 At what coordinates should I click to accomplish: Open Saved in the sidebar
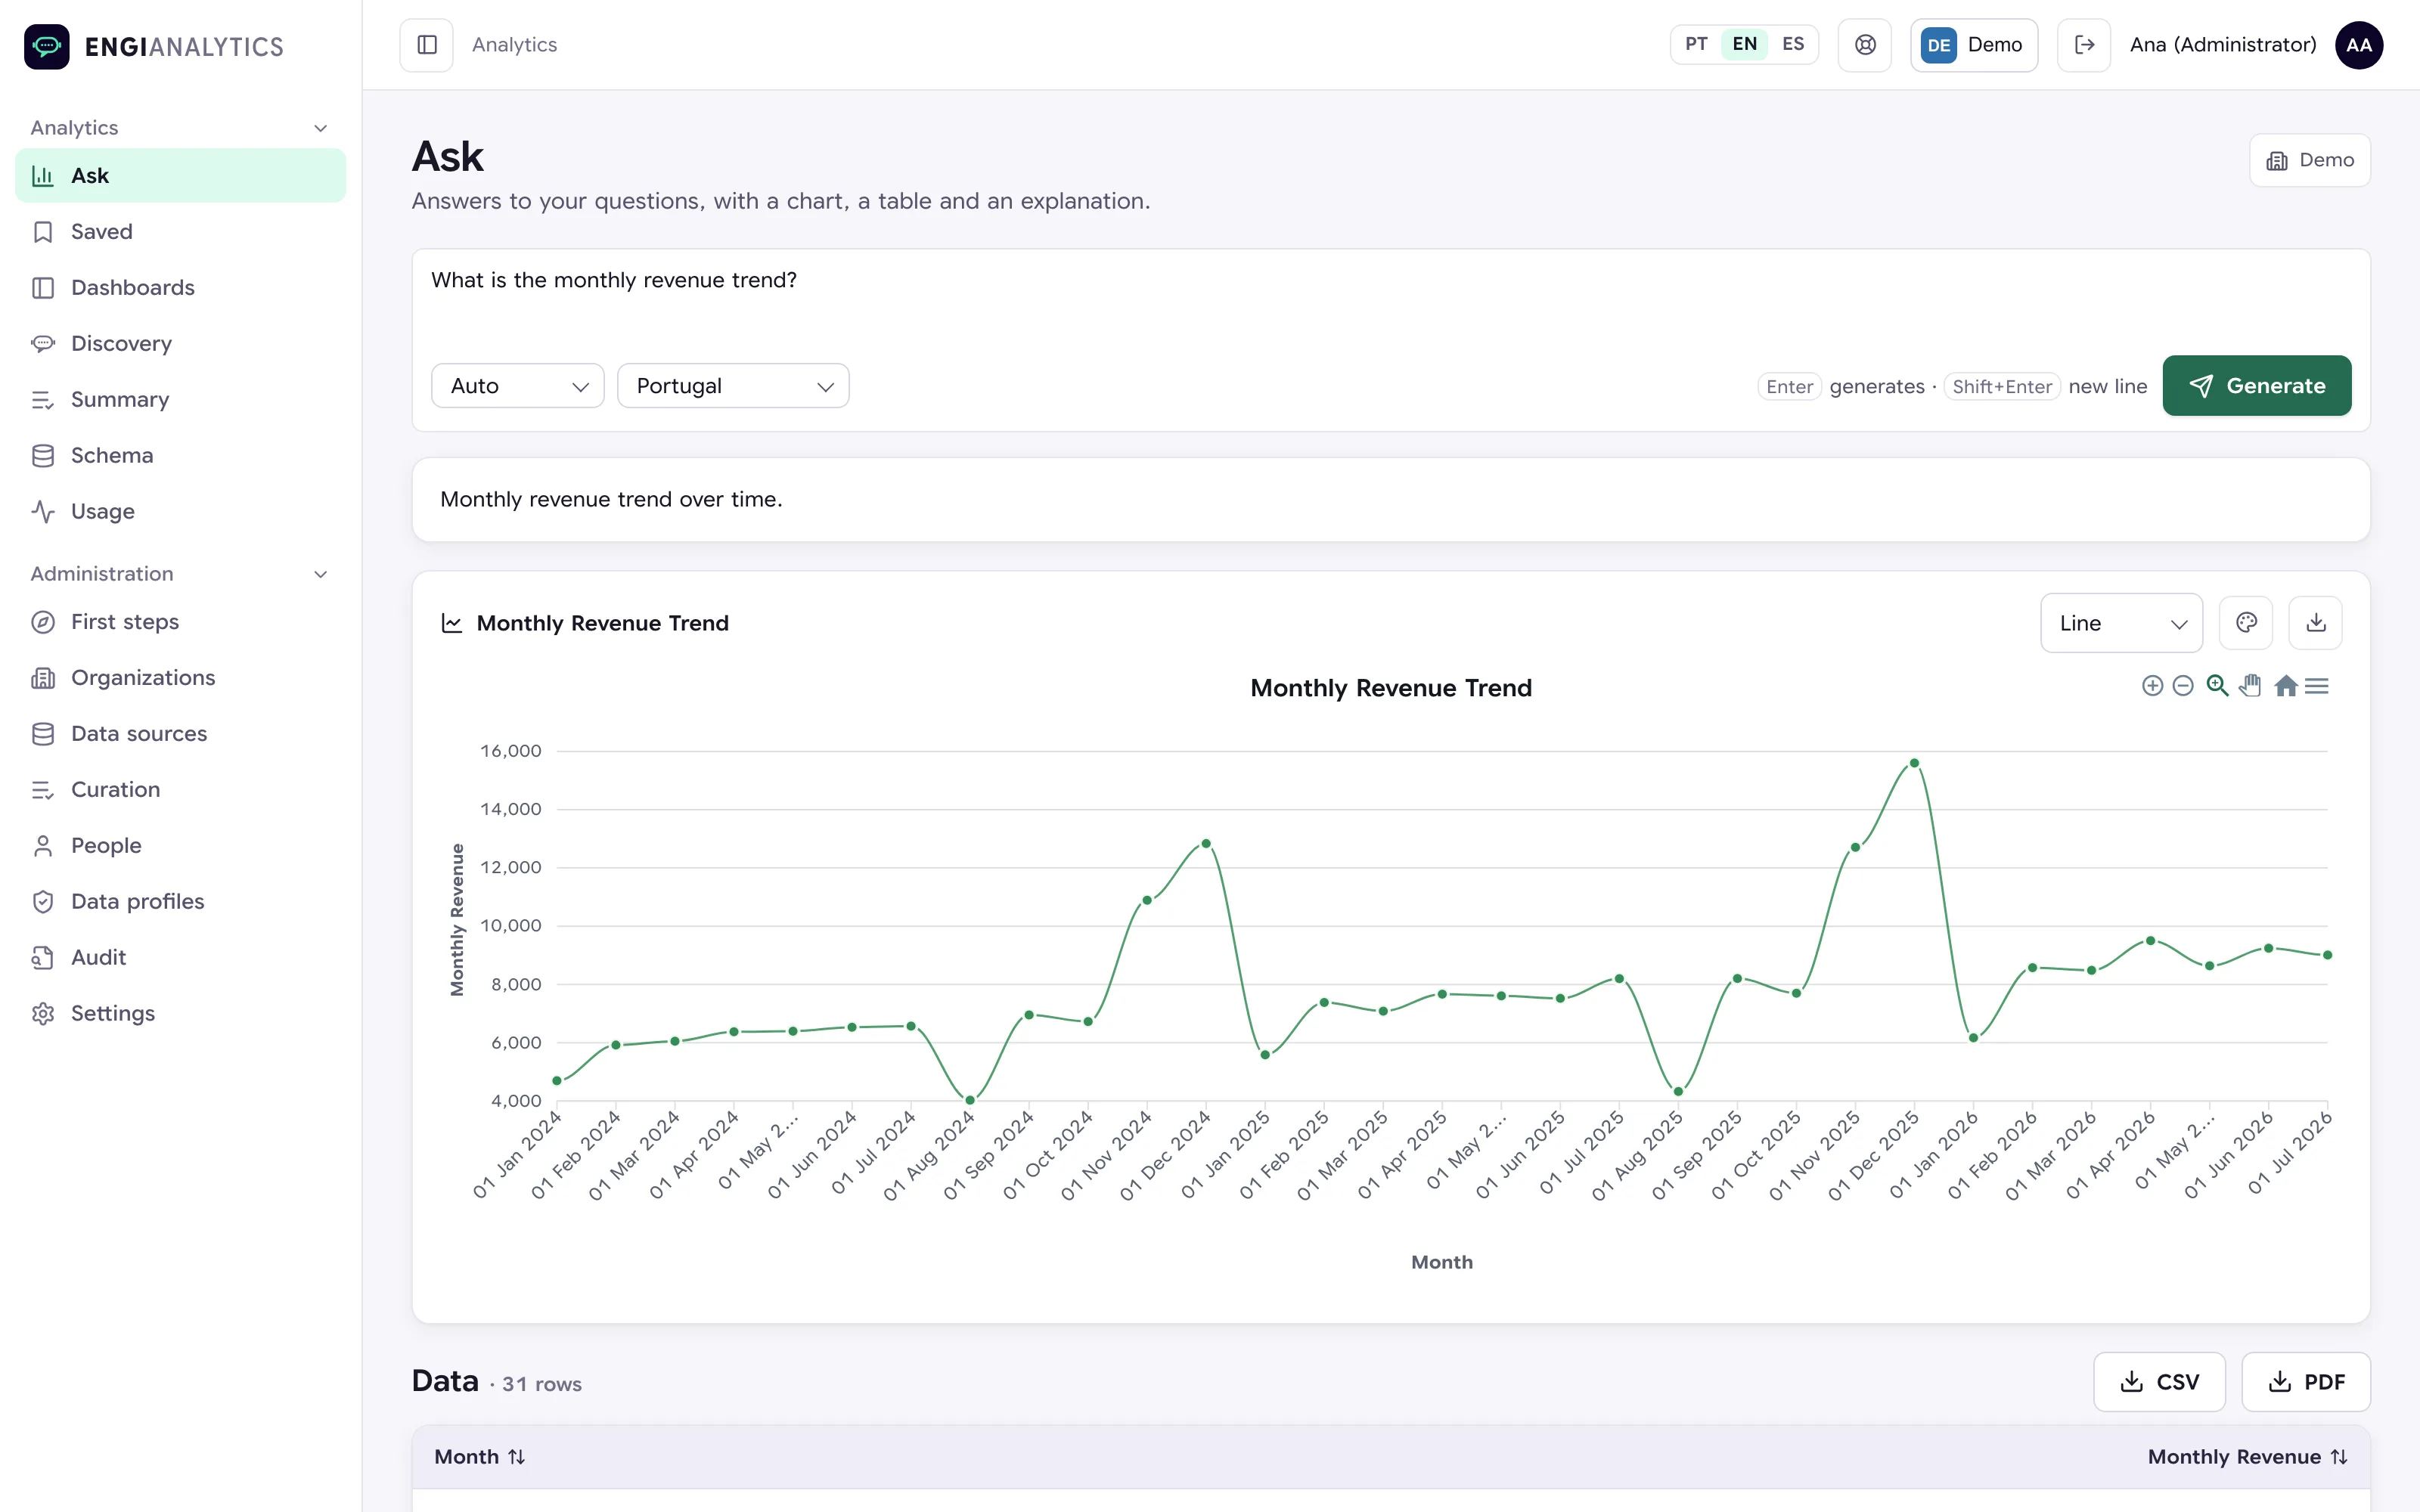pyautogui.click(x=180, y=232)
